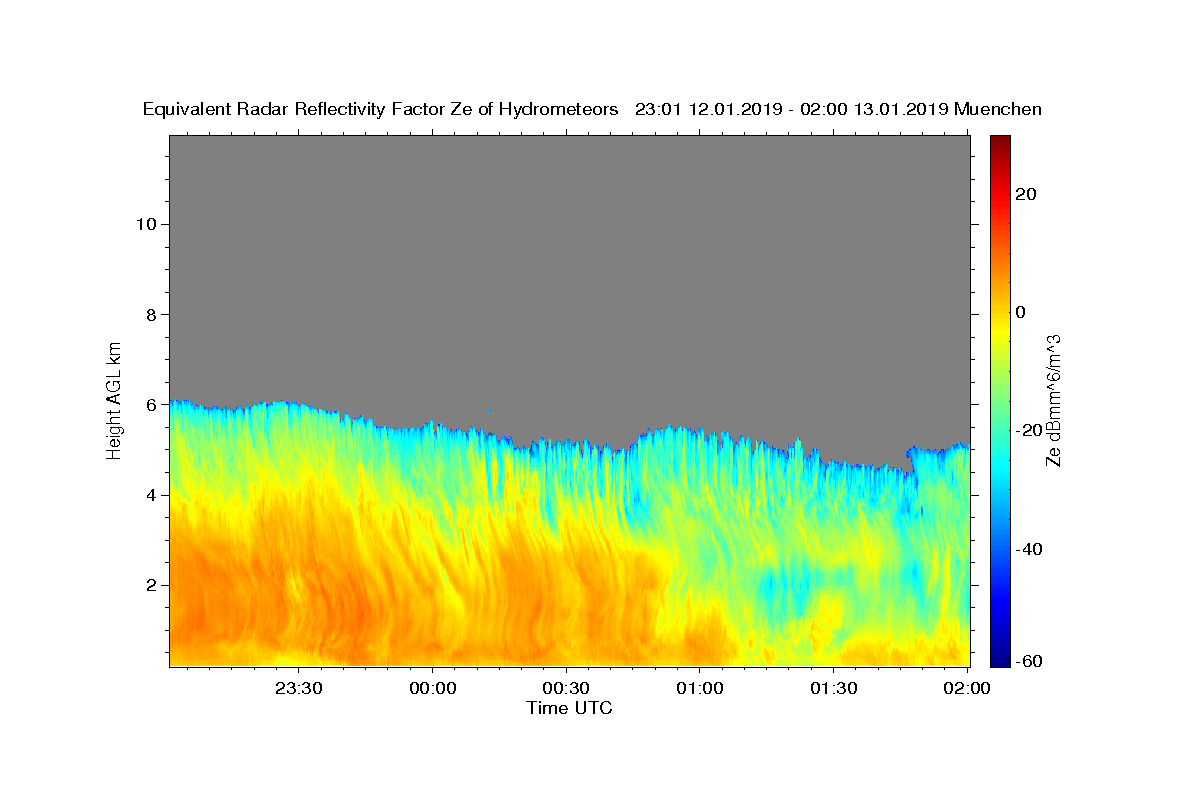Click the 'Height AGL km' axis label
The width and height of the screenshot is (1200, 800).
(x=115, y=399)
